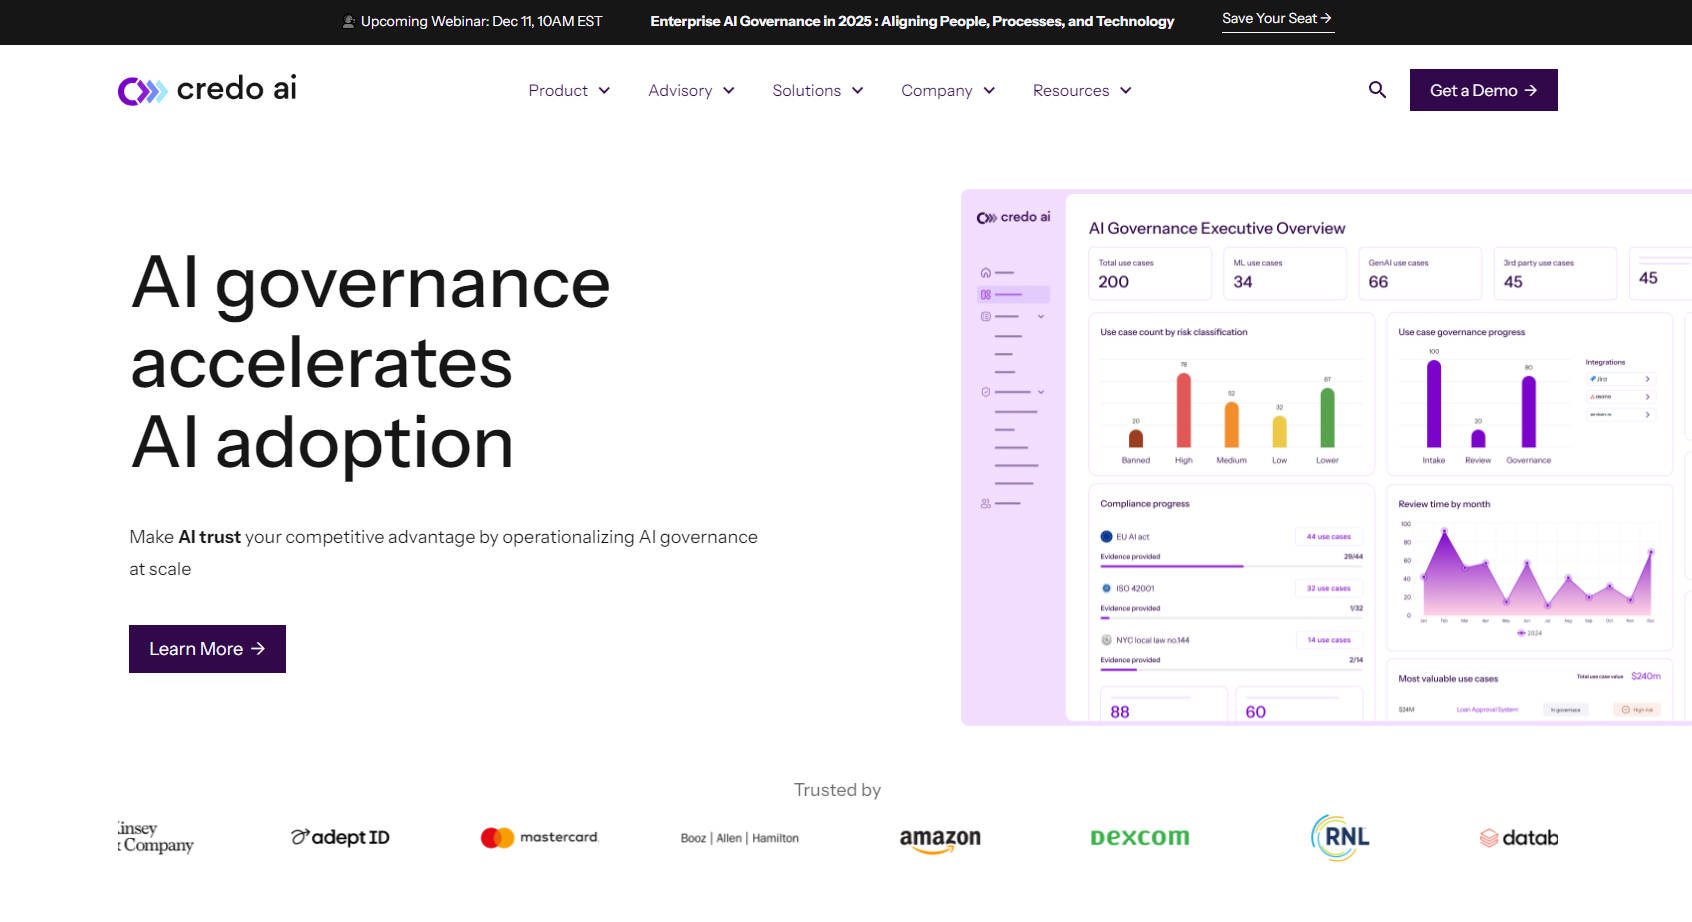The image size is (1692, 922).
Task: Follow the Save Your Seat link
Action: coord(1277,19)
